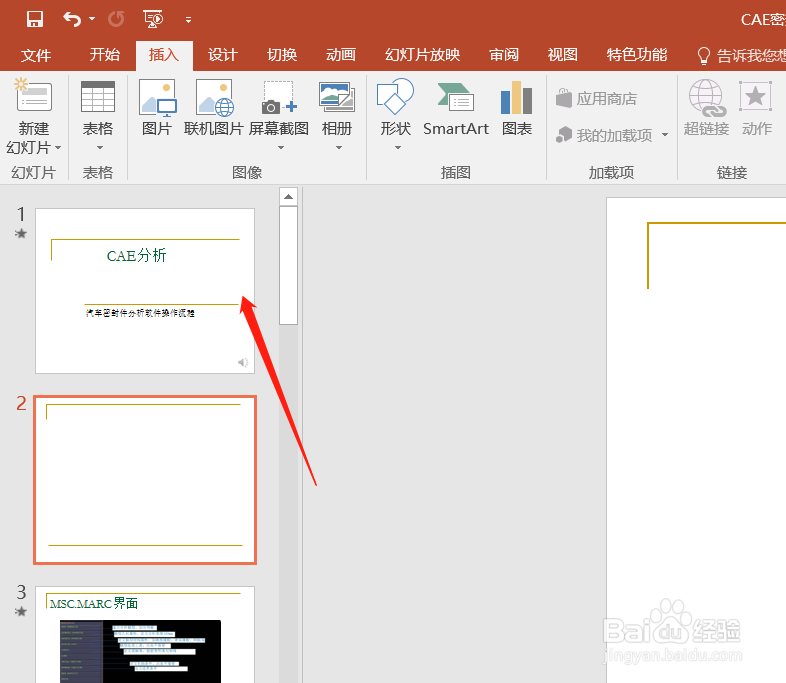The height and width of the screenshot is (683, 786).
Task: Switch to the 设计 ribbon tab
Action: pyautogui.click(x=223, y=54)
